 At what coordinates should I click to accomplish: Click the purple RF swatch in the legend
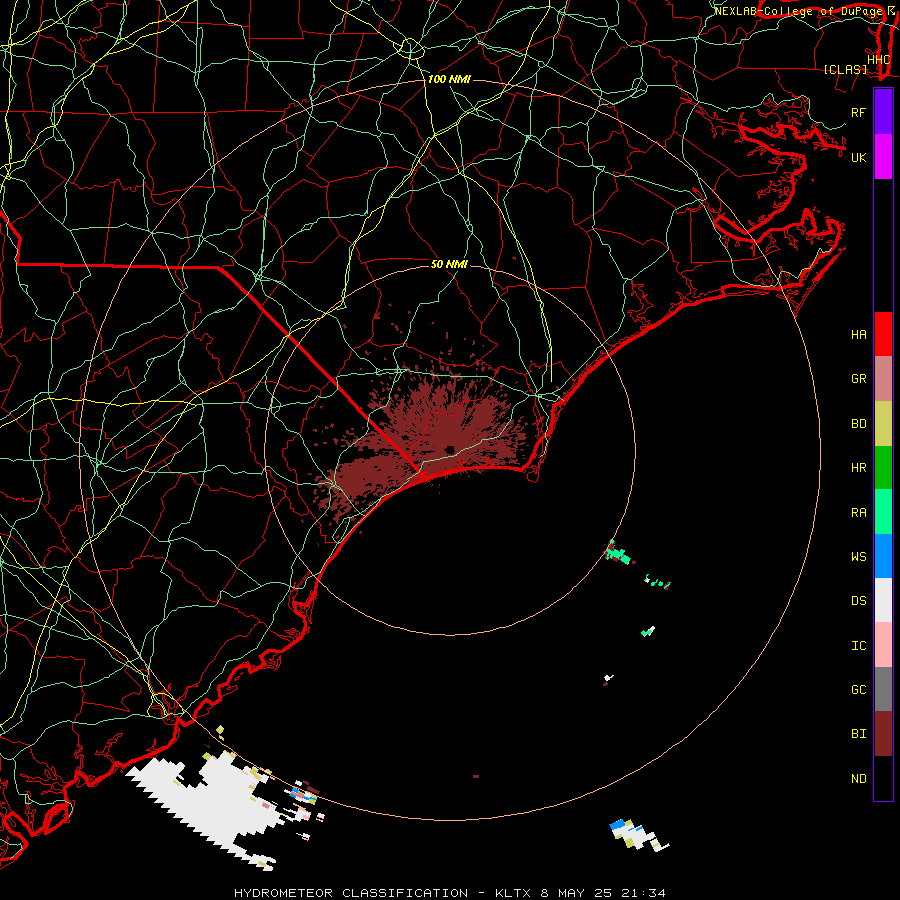[x=883, y=112]
